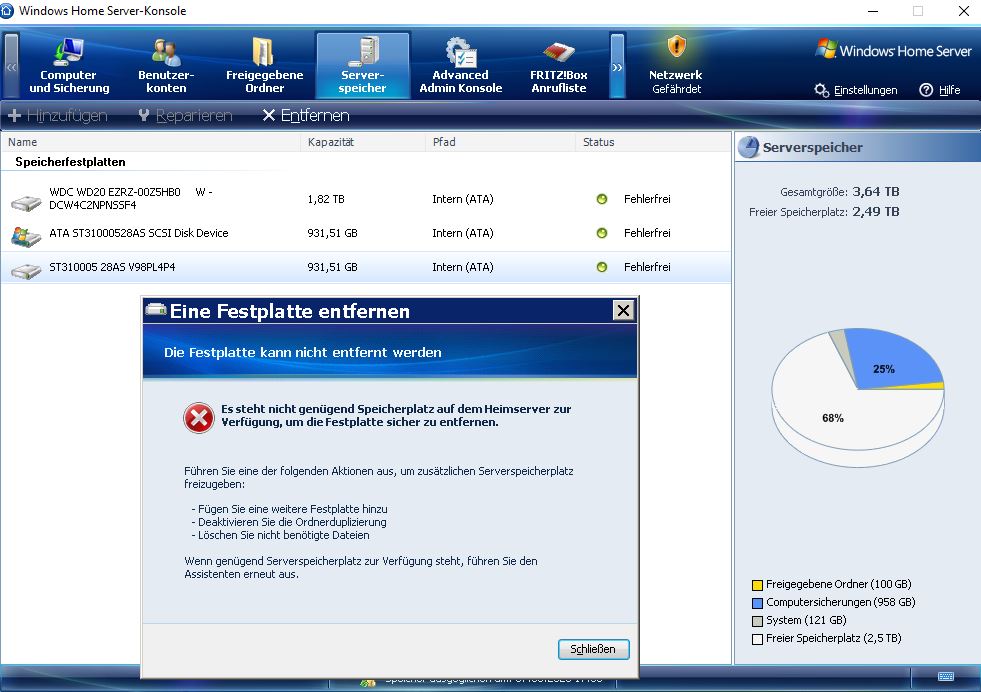Switch to the Freigegebene Ordner tab

point(264,66)
